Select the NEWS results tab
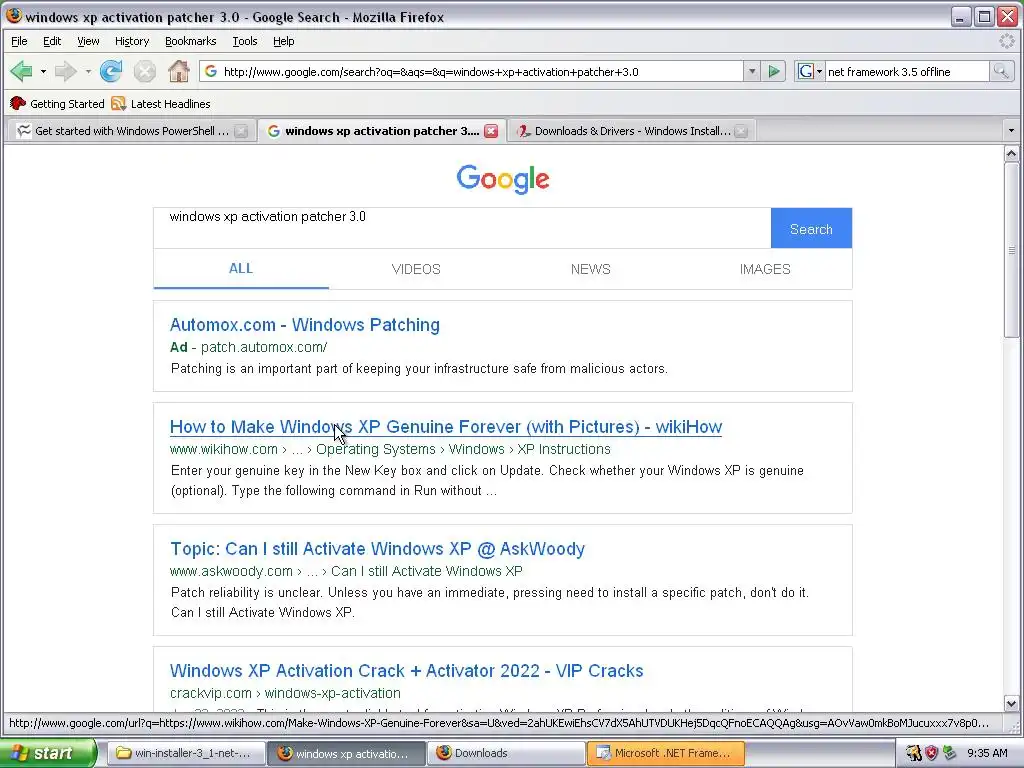 (590, 269)
